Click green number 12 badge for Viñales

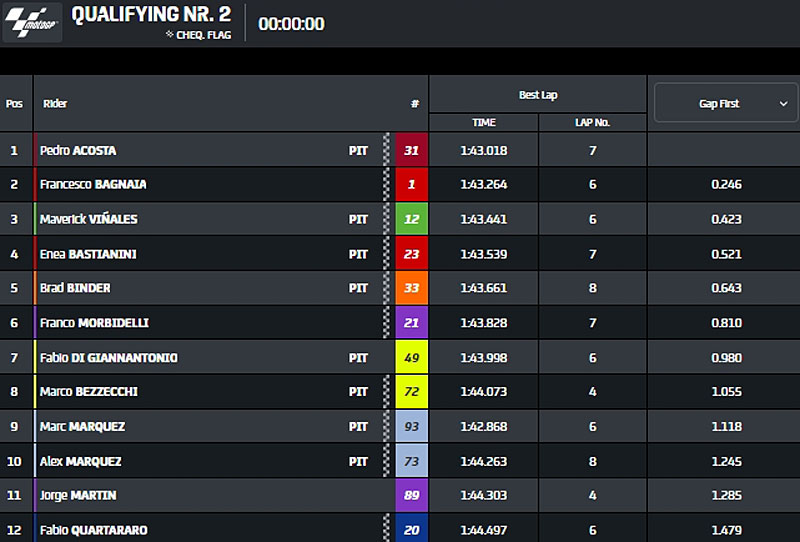click(412, 219)
